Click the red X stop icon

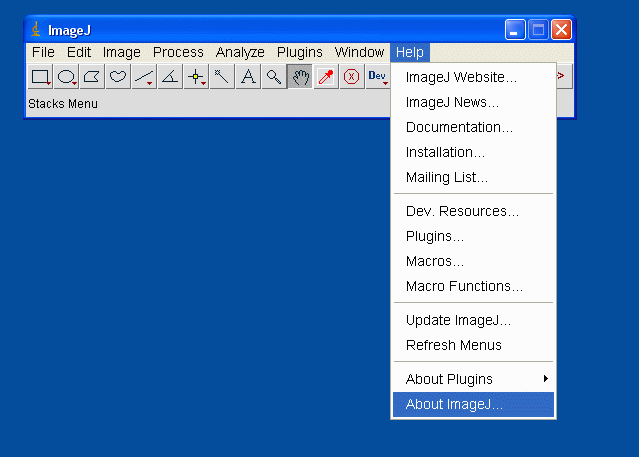click(x=352, y=77)
